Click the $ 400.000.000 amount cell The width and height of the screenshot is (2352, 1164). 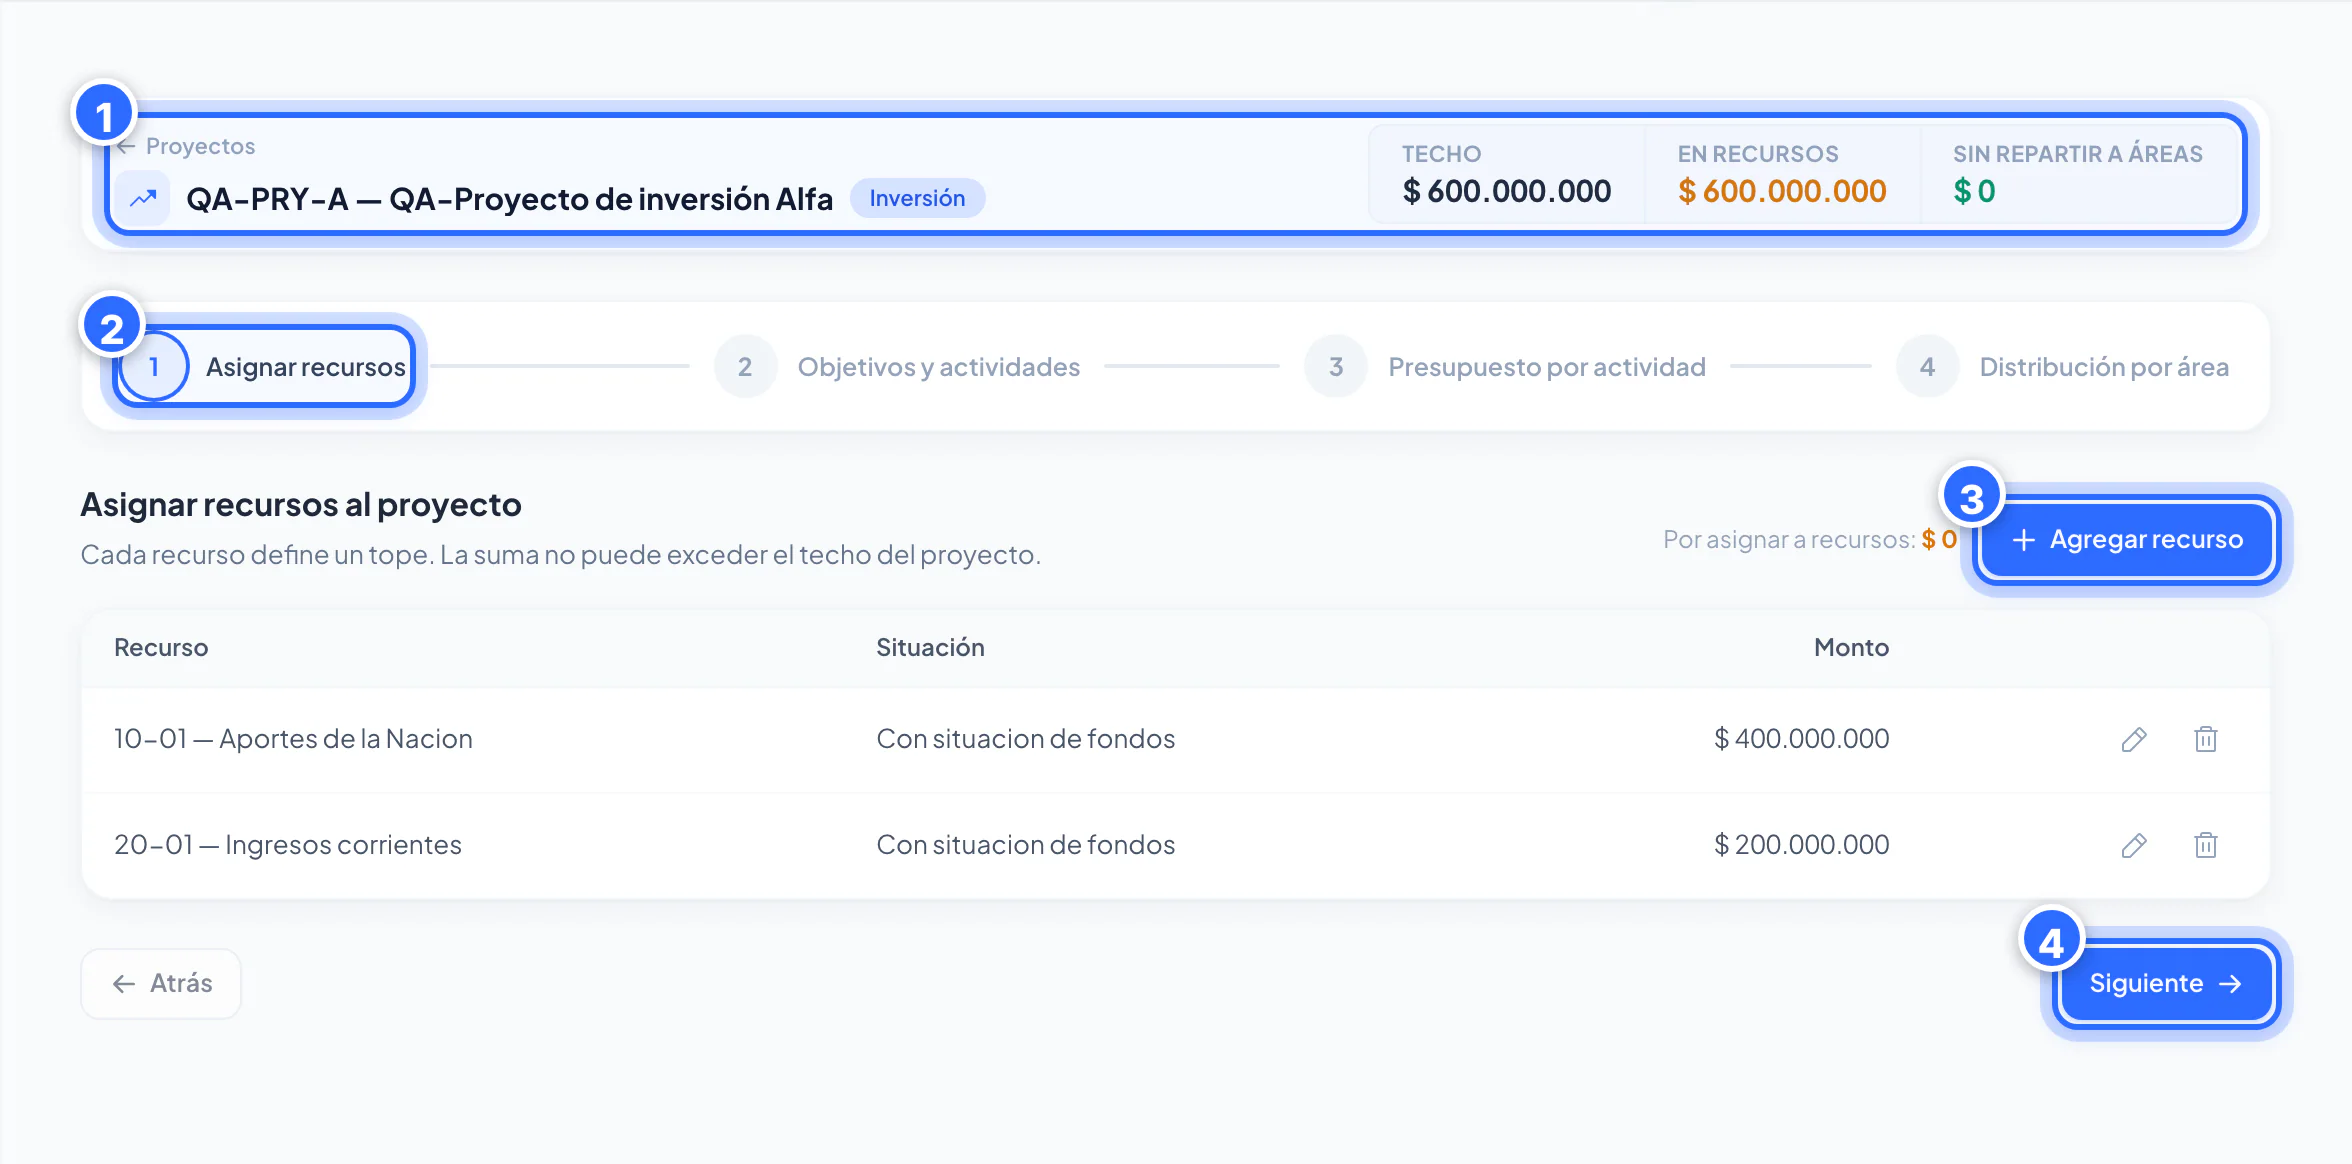pos(1801,739)
